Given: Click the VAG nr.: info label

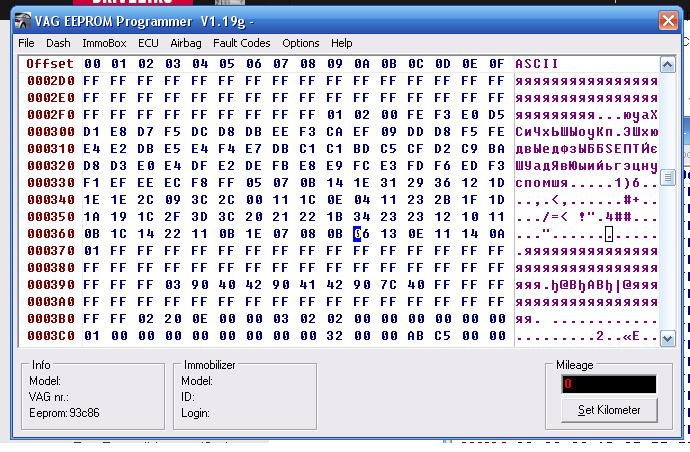Looking at the screenshot, I should (x=48, y=397).
